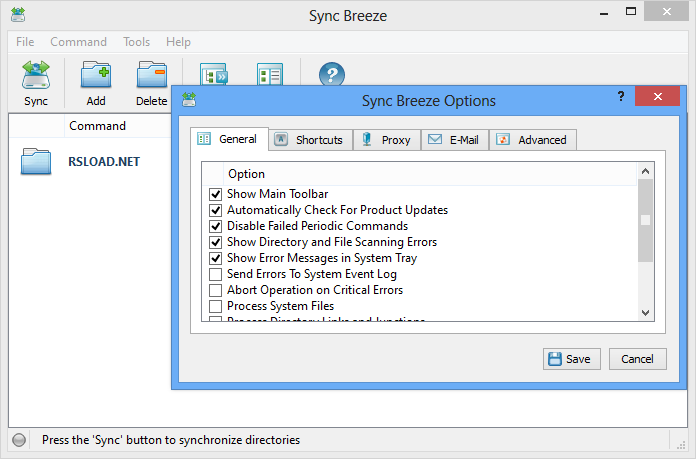
Task: Click the Command column header in main window
Action: tap(117, 126)
